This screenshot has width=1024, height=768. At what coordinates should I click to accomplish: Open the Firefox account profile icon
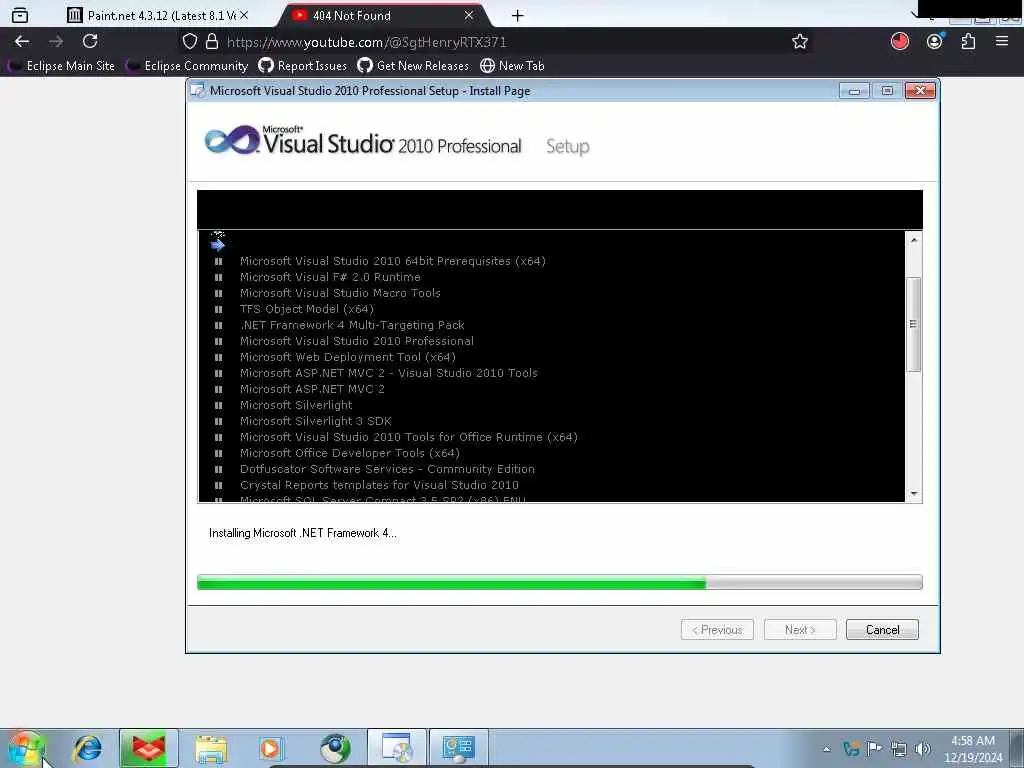(935, 42)
